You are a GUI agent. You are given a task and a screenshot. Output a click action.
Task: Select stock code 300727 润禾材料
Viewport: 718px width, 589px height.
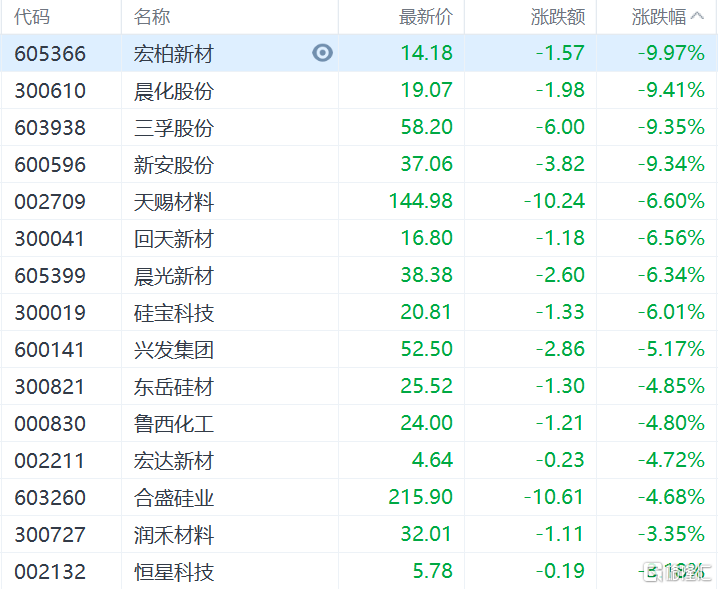click(50, 535)
